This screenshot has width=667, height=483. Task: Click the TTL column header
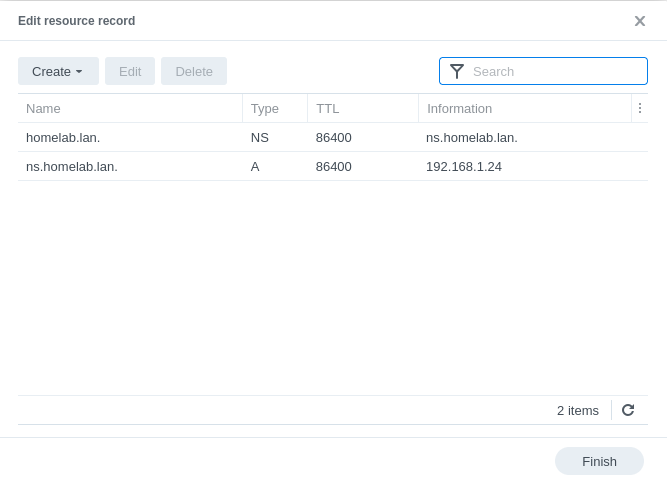[362, 108]
